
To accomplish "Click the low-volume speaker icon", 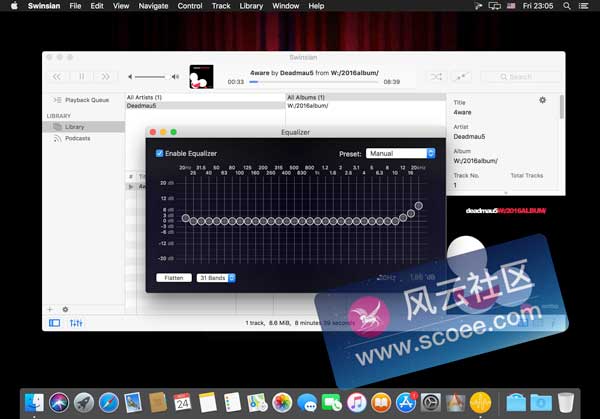I will click(130, 77).
